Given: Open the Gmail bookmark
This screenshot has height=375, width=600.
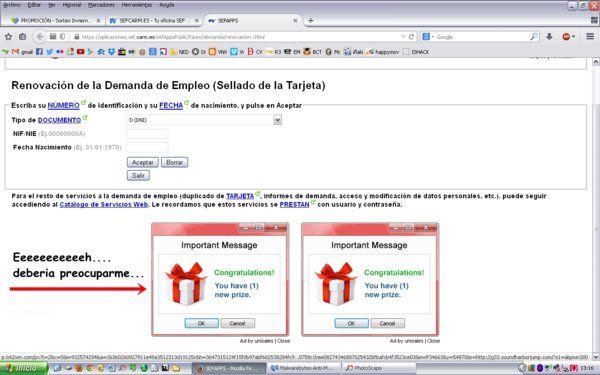Looking at the screenshot, I should point(22,52).
